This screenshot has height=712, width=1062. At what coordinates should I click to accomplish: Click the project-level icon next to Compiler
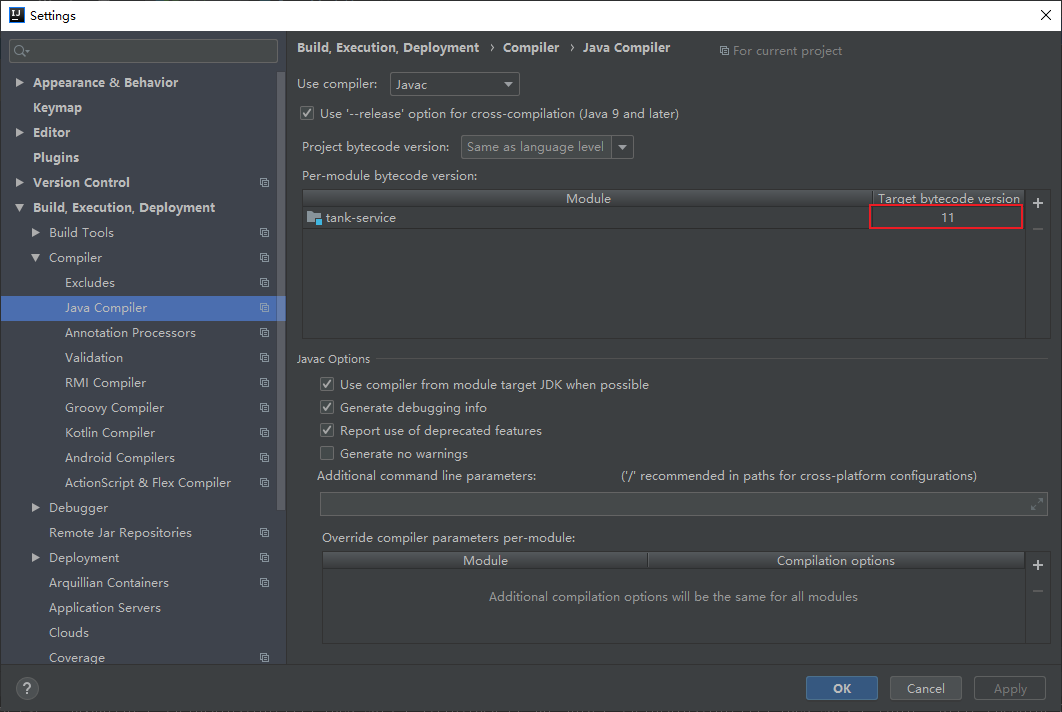click(x=264, y=257)
